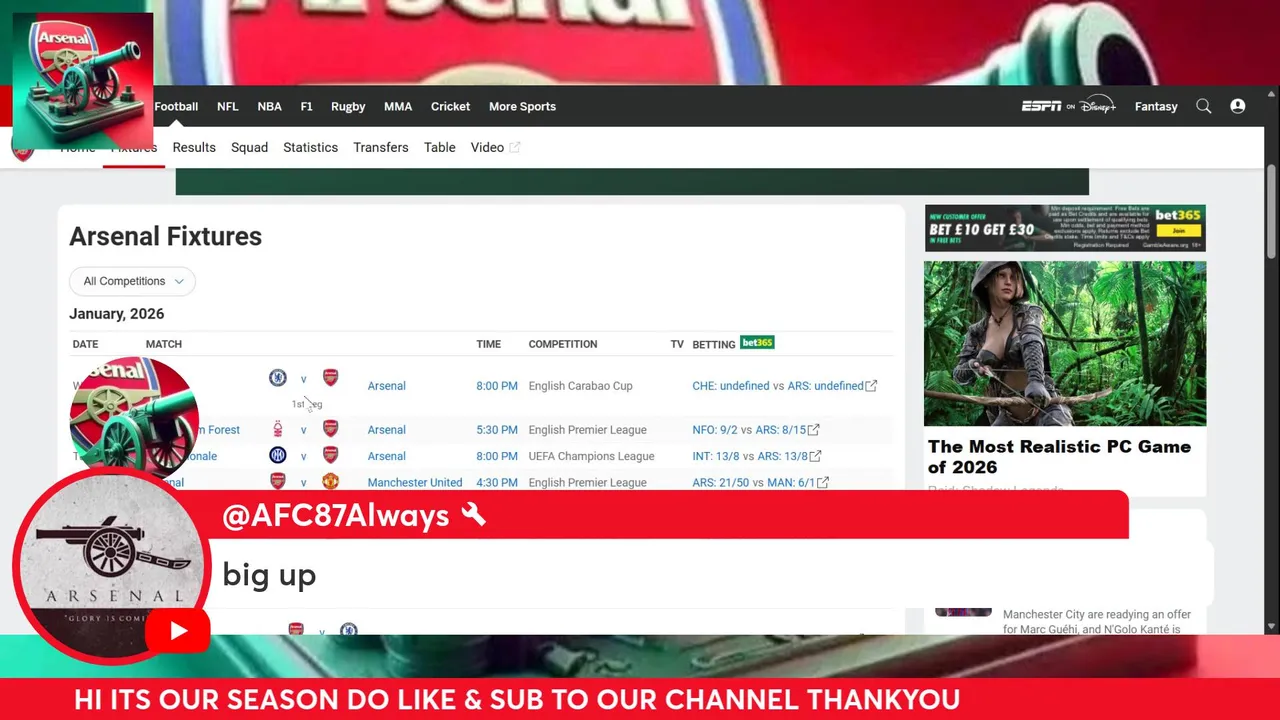Click ARS: 8/15 betting odds
1280x720 pixels.
point(780,430)
